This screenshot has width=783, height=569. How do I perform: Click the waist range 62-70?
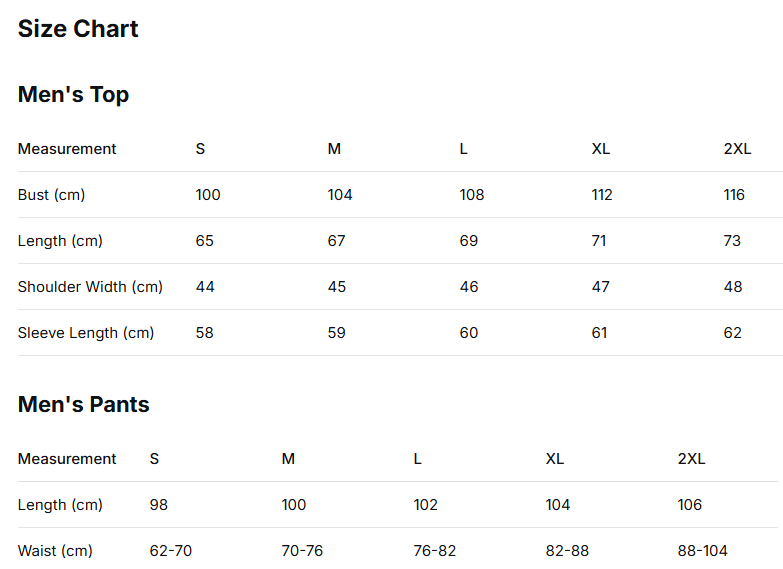click(170, 551)
